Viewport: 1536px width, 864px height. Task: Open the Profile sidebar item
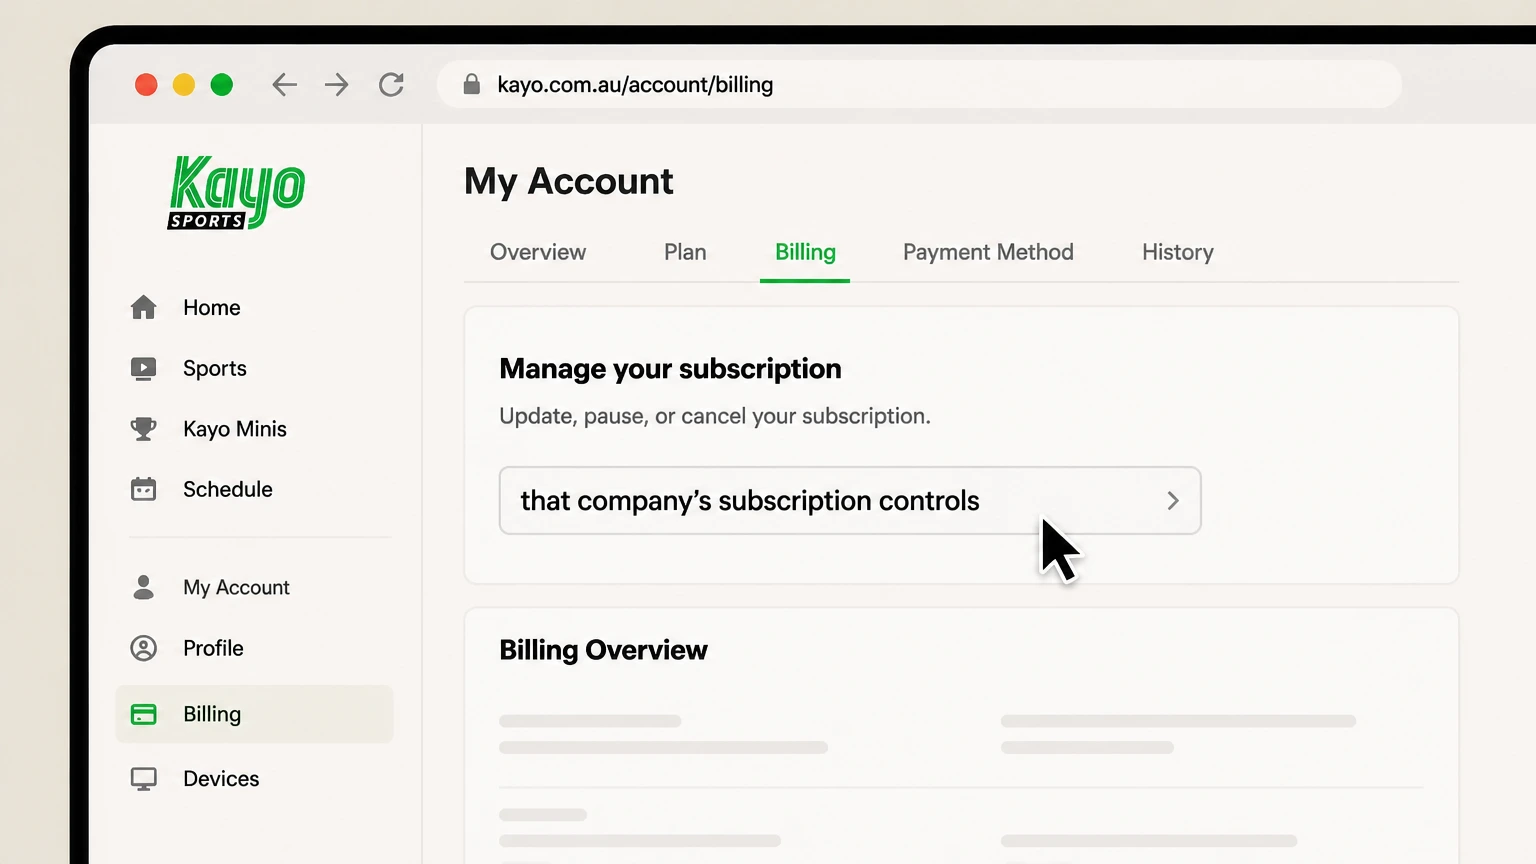213,648
